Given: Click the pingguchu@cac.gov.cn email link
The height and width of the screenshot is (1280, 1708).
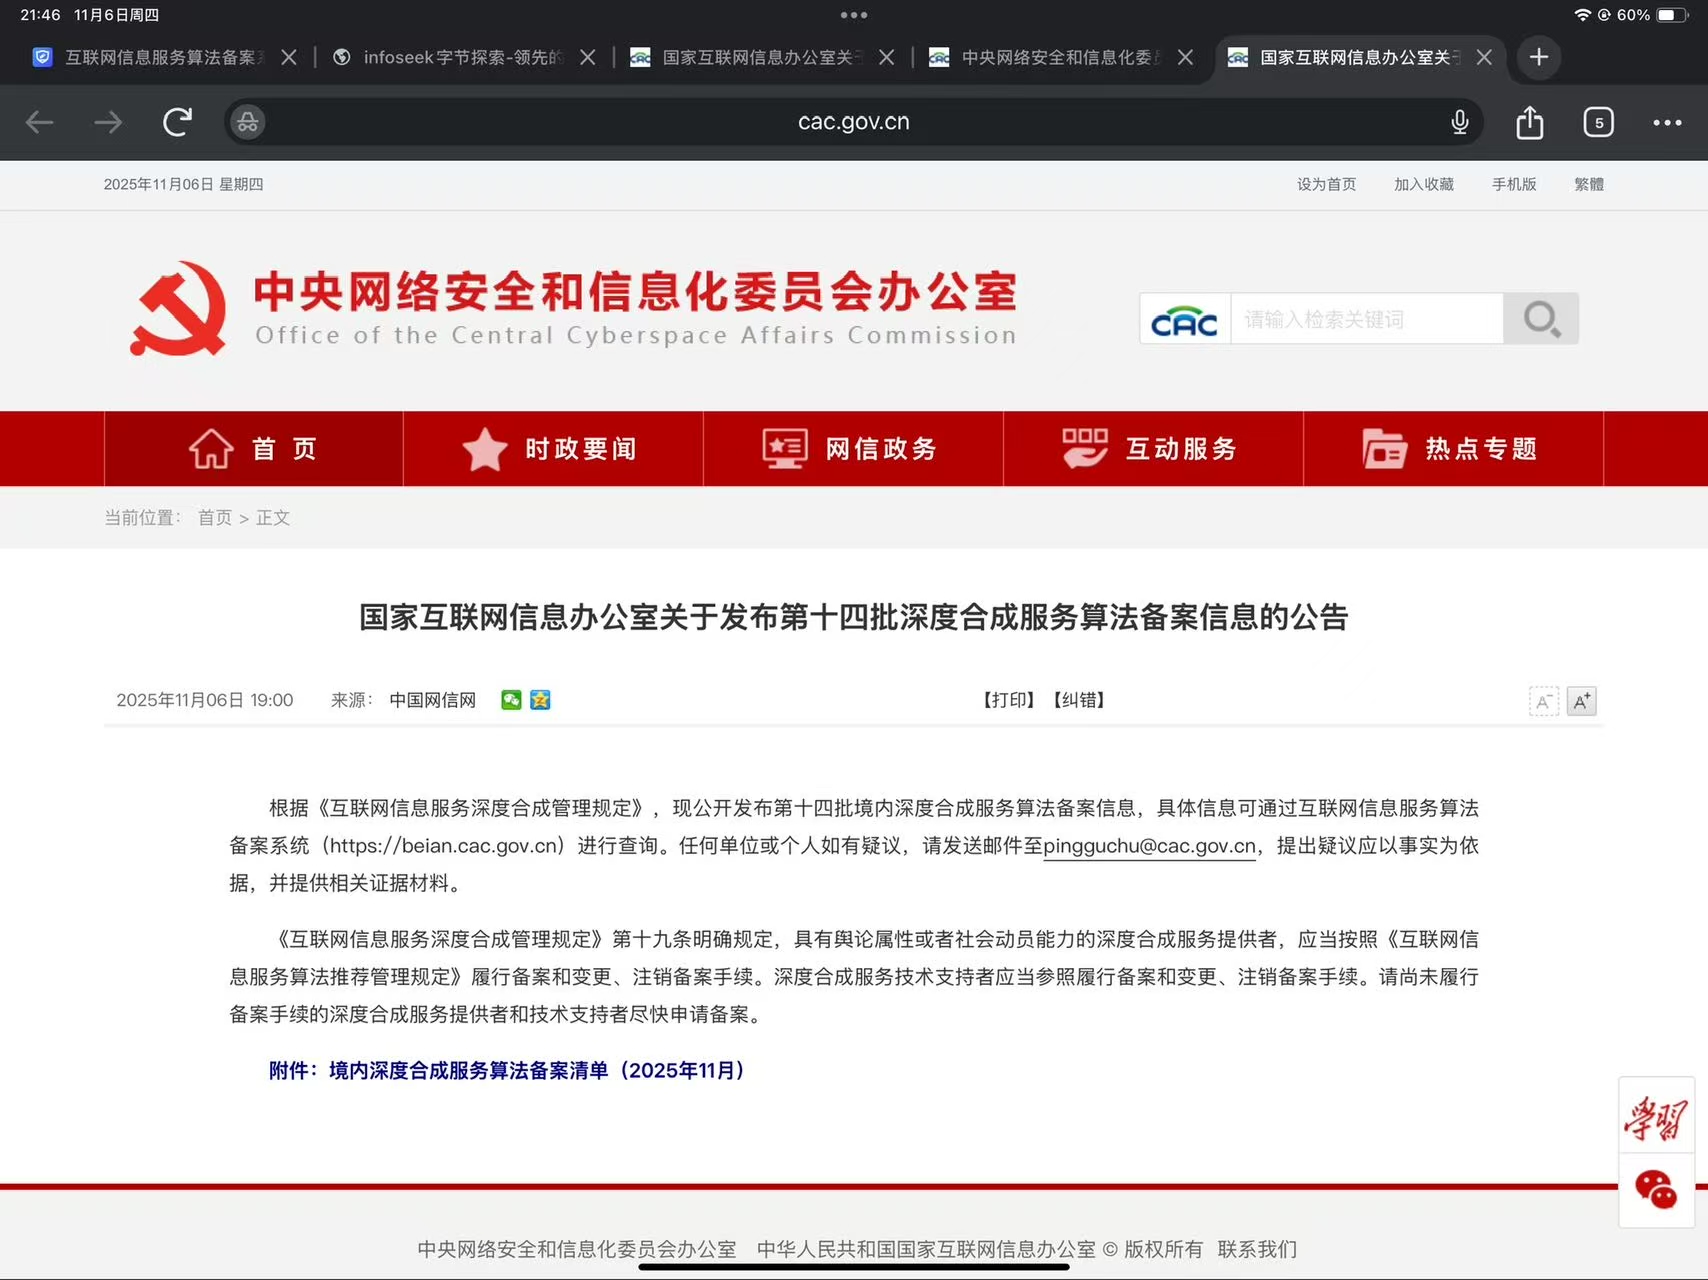Looking at the screenshot, I should (x=1149, y=846).
